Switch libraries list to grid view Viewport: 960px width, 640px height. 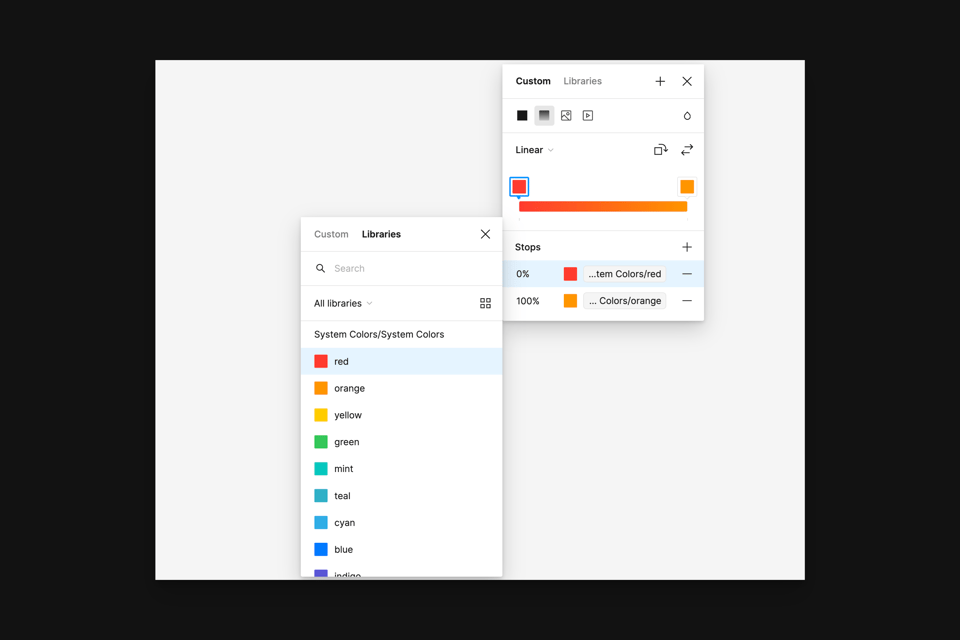click(x=485, y=304)
